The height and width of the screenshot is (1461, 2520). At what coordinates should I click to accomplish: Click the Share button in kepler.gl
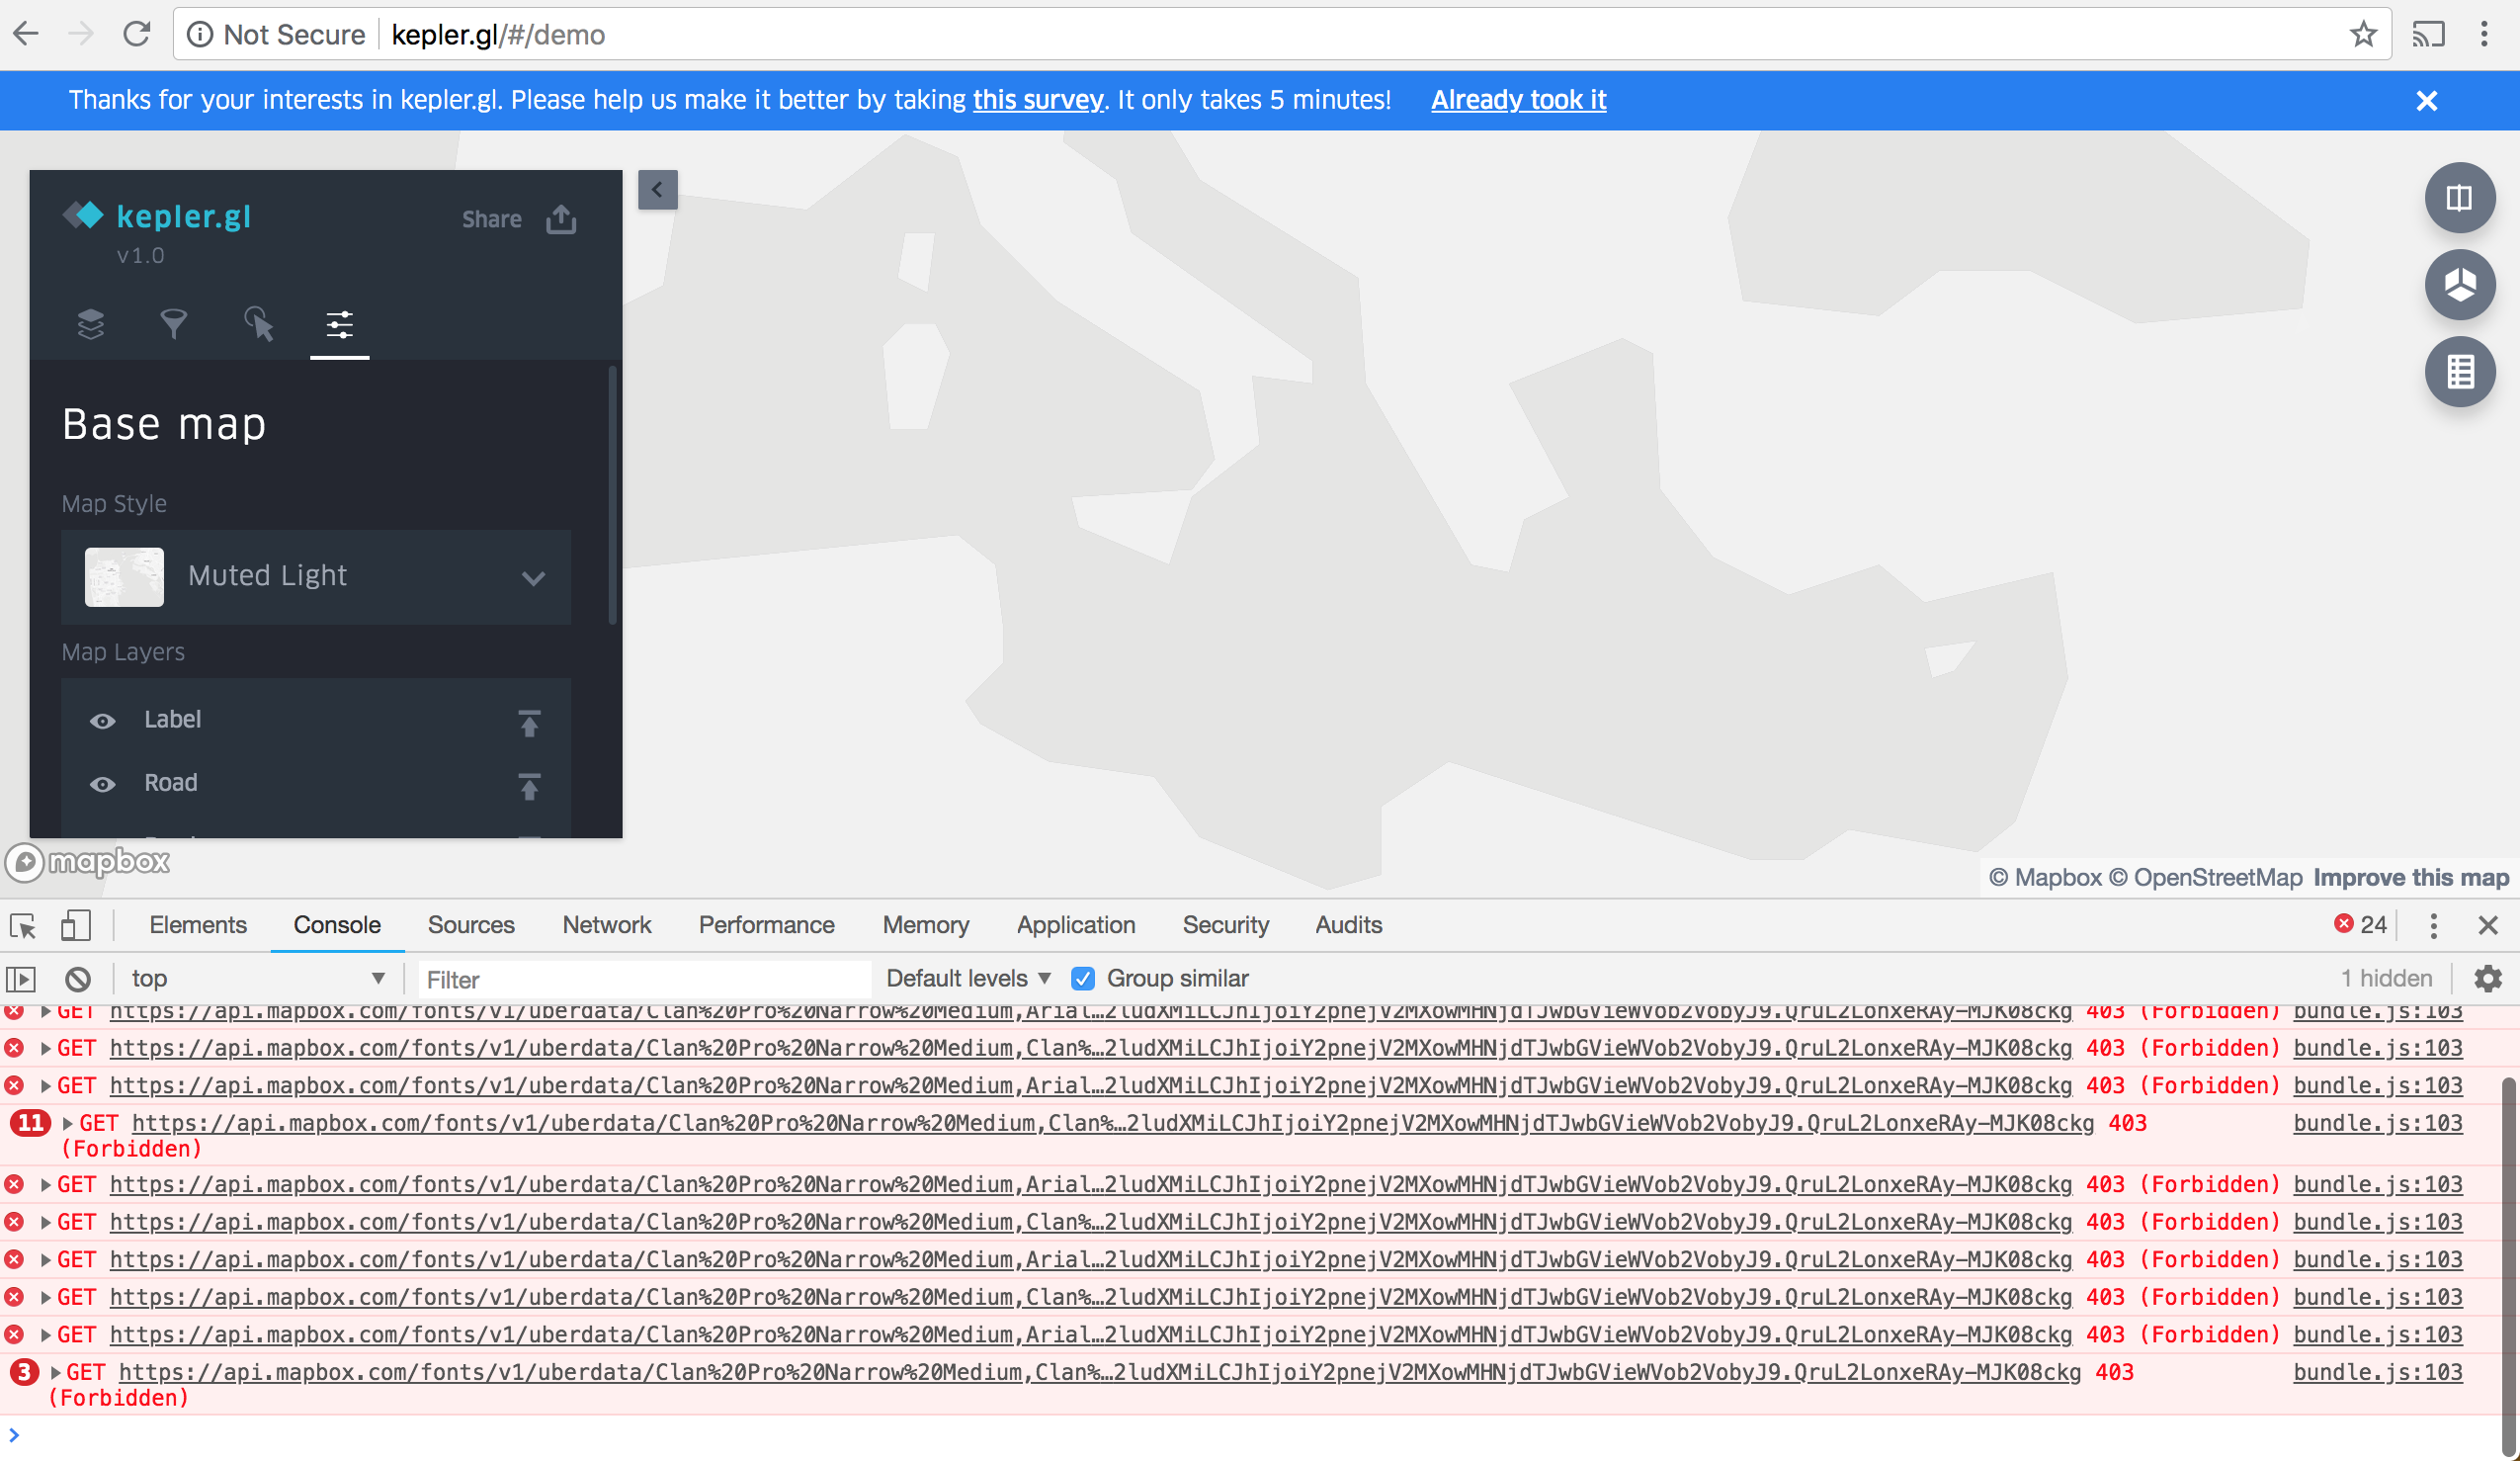(x=491, y=219)
